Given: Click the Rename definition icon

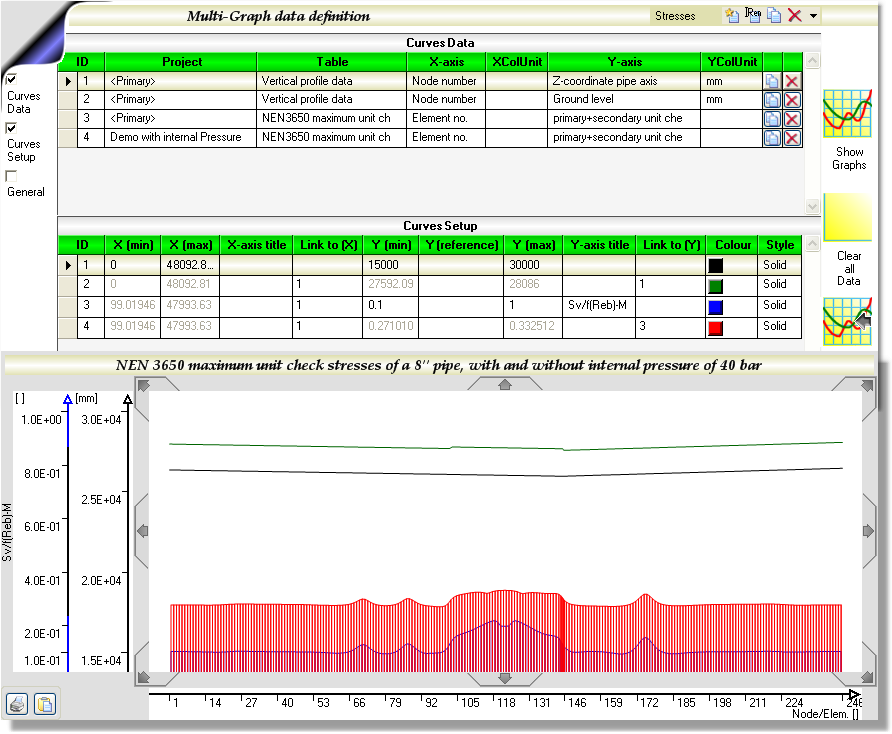Looking at the screenshot, I should 753,15.
